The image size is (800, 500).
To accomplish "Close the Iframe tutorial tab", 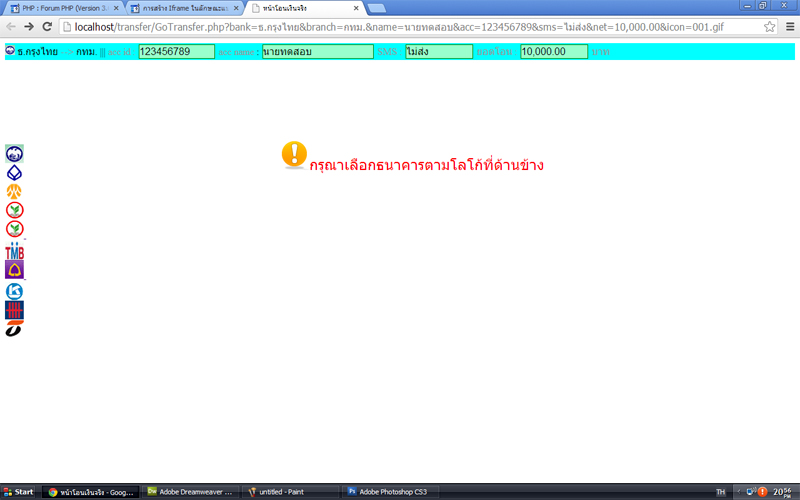I will click(x=236, y=8).
